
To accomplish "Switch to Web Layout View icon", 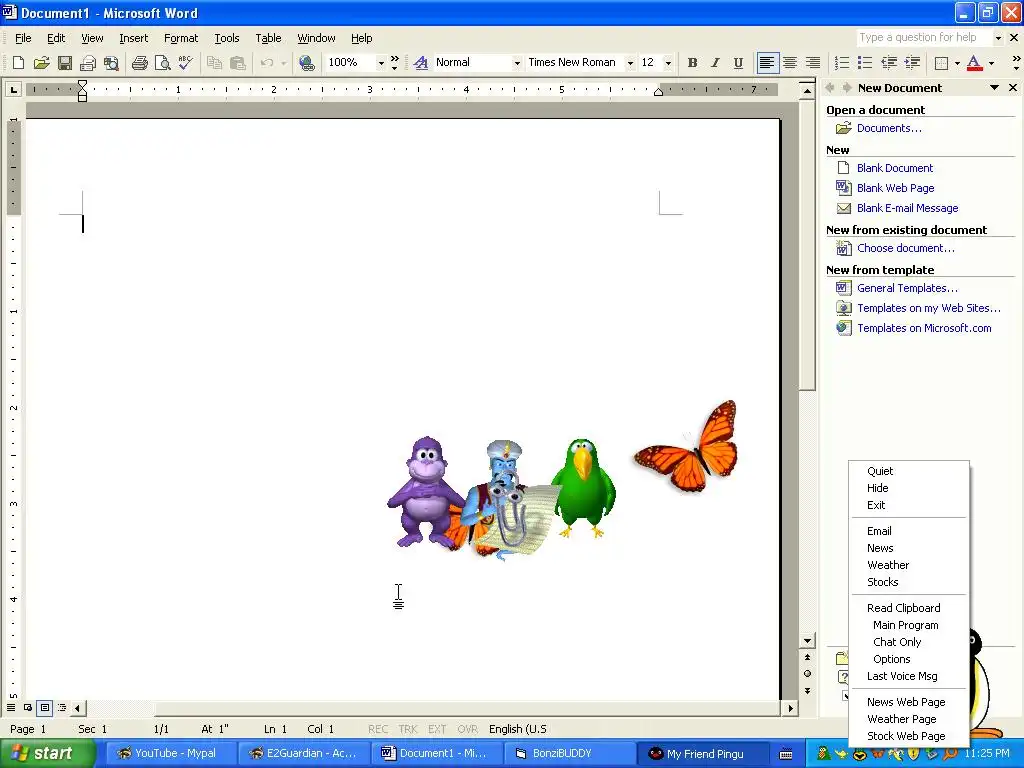I will [x=27, y=707].
